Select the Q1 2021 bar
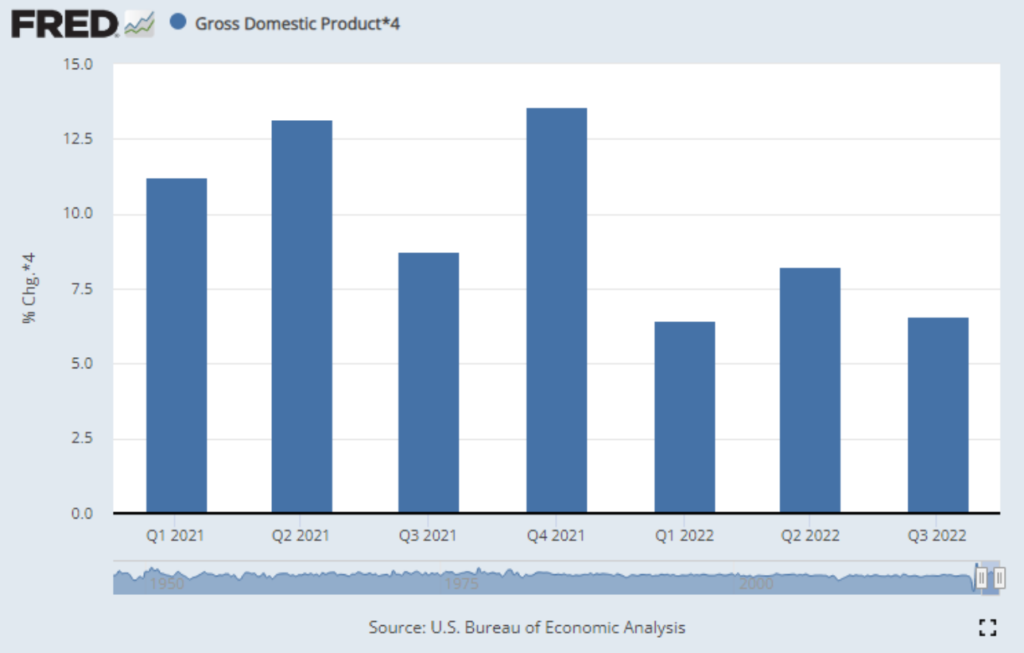The height and width of the screenshot is (653, 1024). point(176,345)
